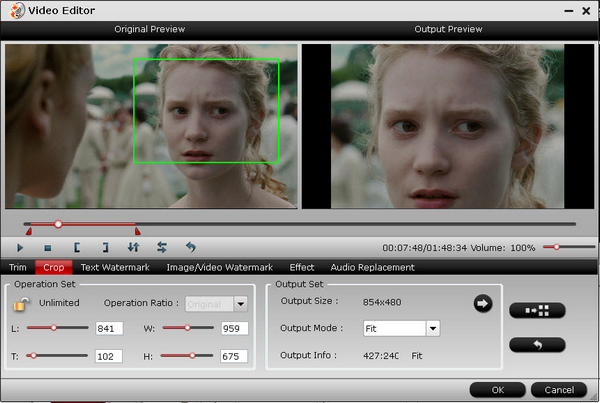Click the Video Editor app logo icon

click(17, 11)
